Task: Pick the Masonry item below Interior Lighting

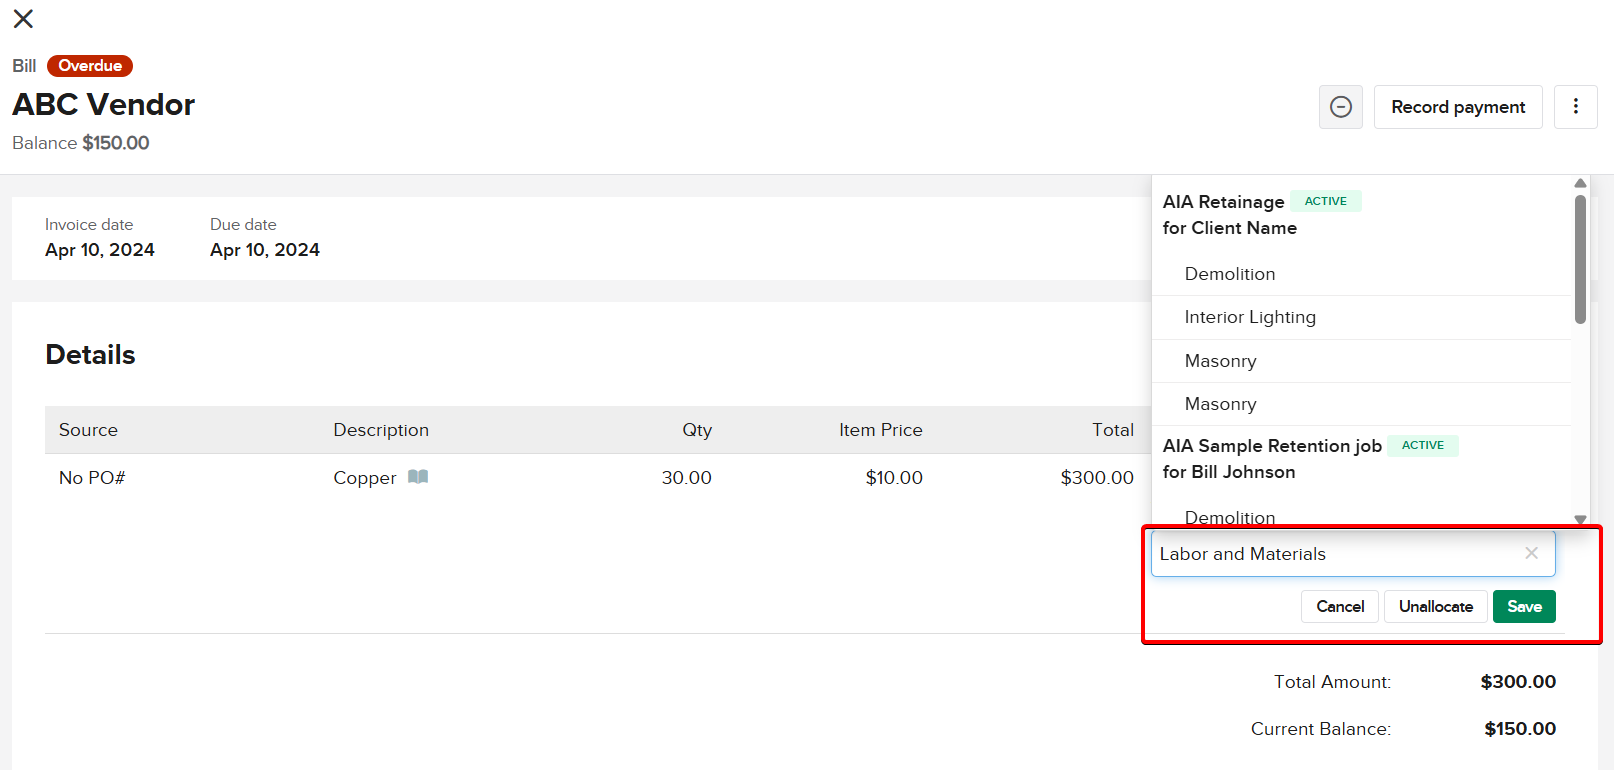Action: [x=1220, y=361]
